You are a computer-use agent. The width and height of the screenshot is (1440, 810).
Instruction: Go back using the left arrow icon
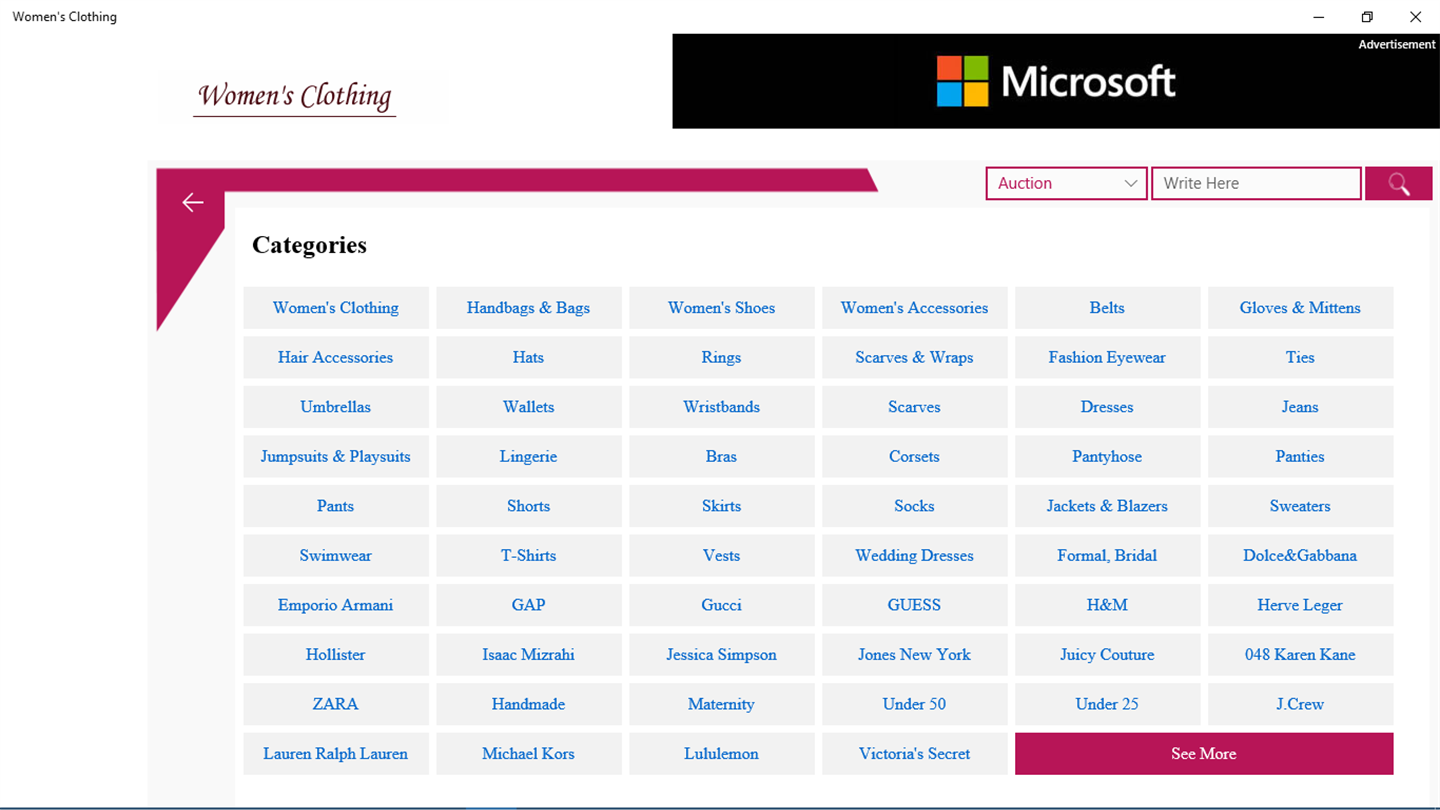pos(192,203)
